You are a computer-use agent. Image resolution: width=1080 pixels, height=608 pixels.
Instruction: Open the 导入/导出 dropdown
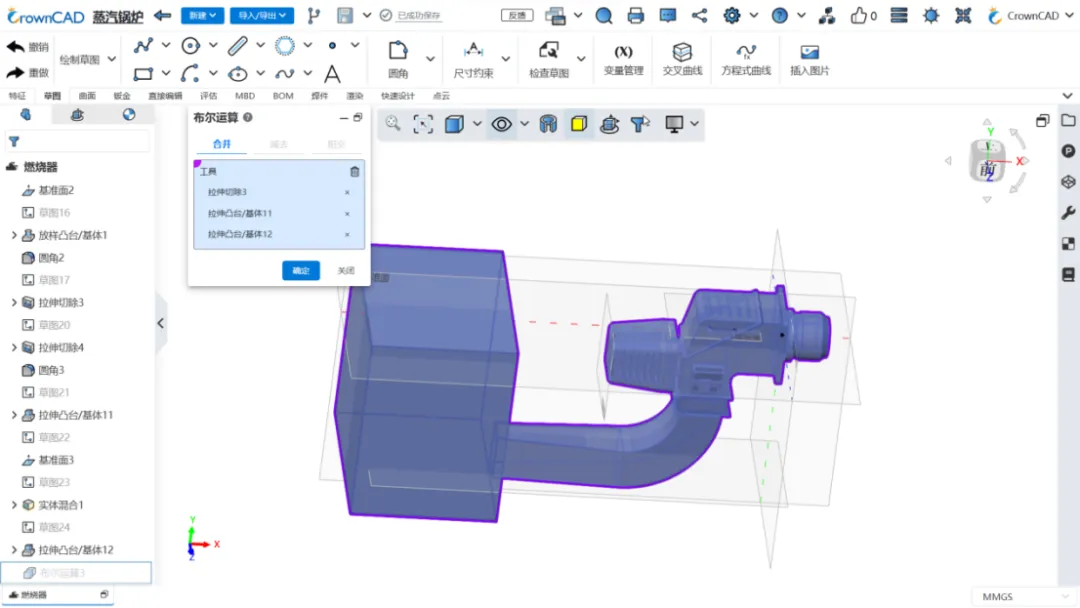262,15
